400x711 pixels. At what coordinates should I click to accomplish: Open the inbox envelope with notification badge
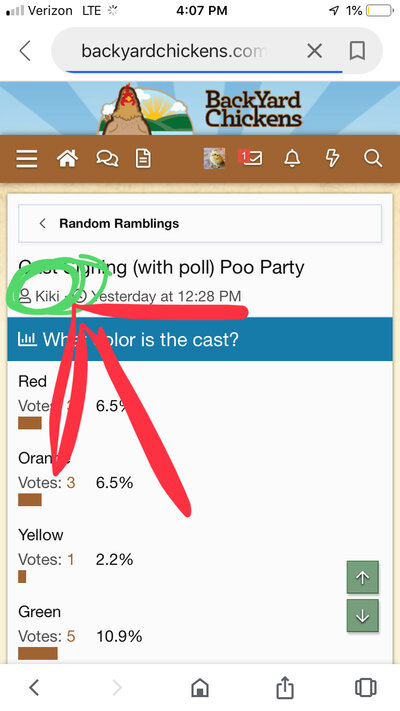click(250, 158)
